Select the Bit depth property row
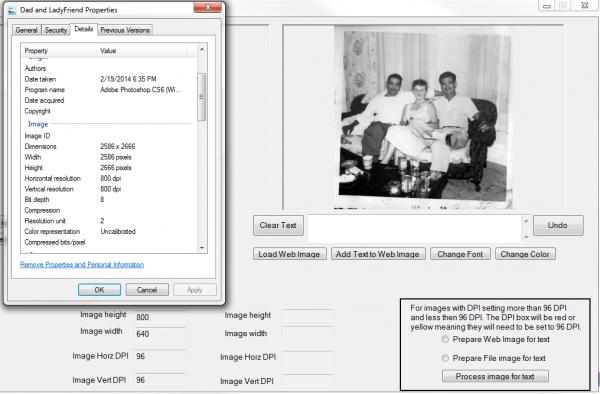This screenshot has width=600, height=394. point(109,199)
